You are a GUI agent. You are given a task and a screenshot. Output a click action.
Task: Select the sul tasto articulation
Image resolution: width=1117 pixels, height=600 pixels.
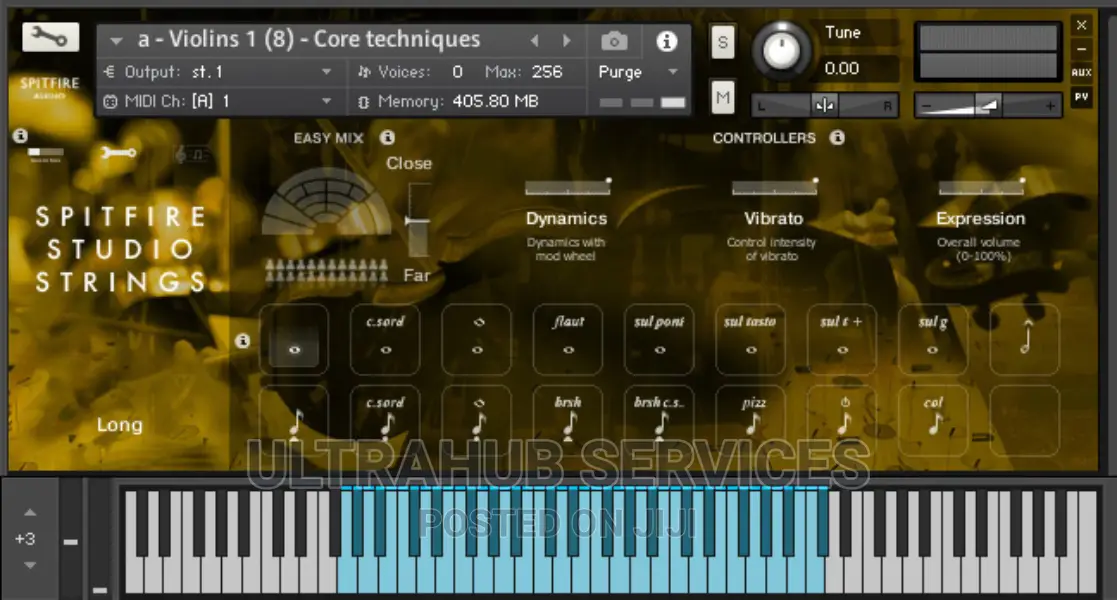click(x=750, y=339)
